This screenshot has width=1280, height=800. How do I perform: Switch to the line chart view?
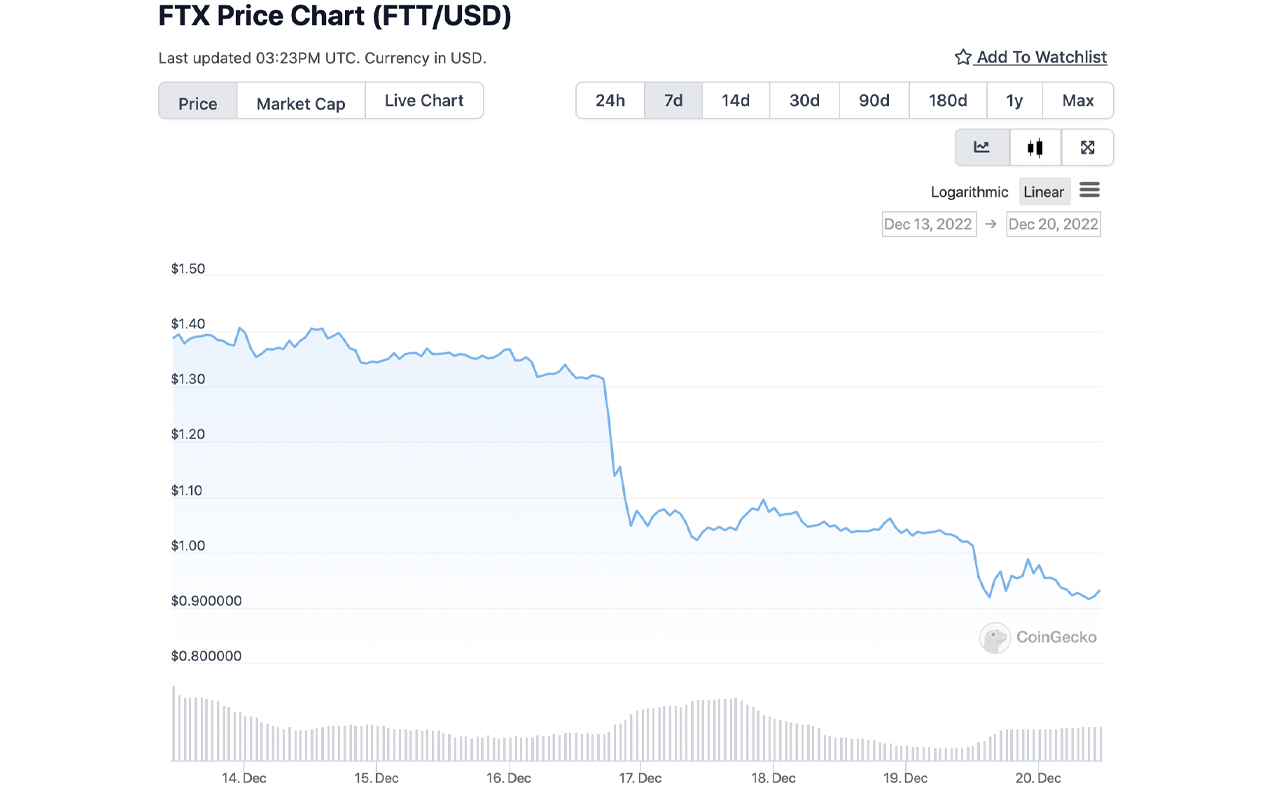point(981,147)
